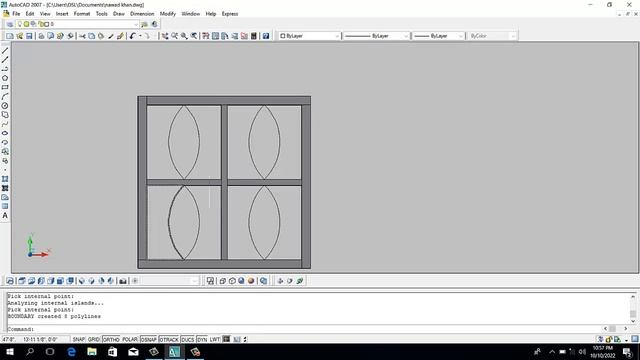Toggle OTRACK in status bar

click(169, 339)
